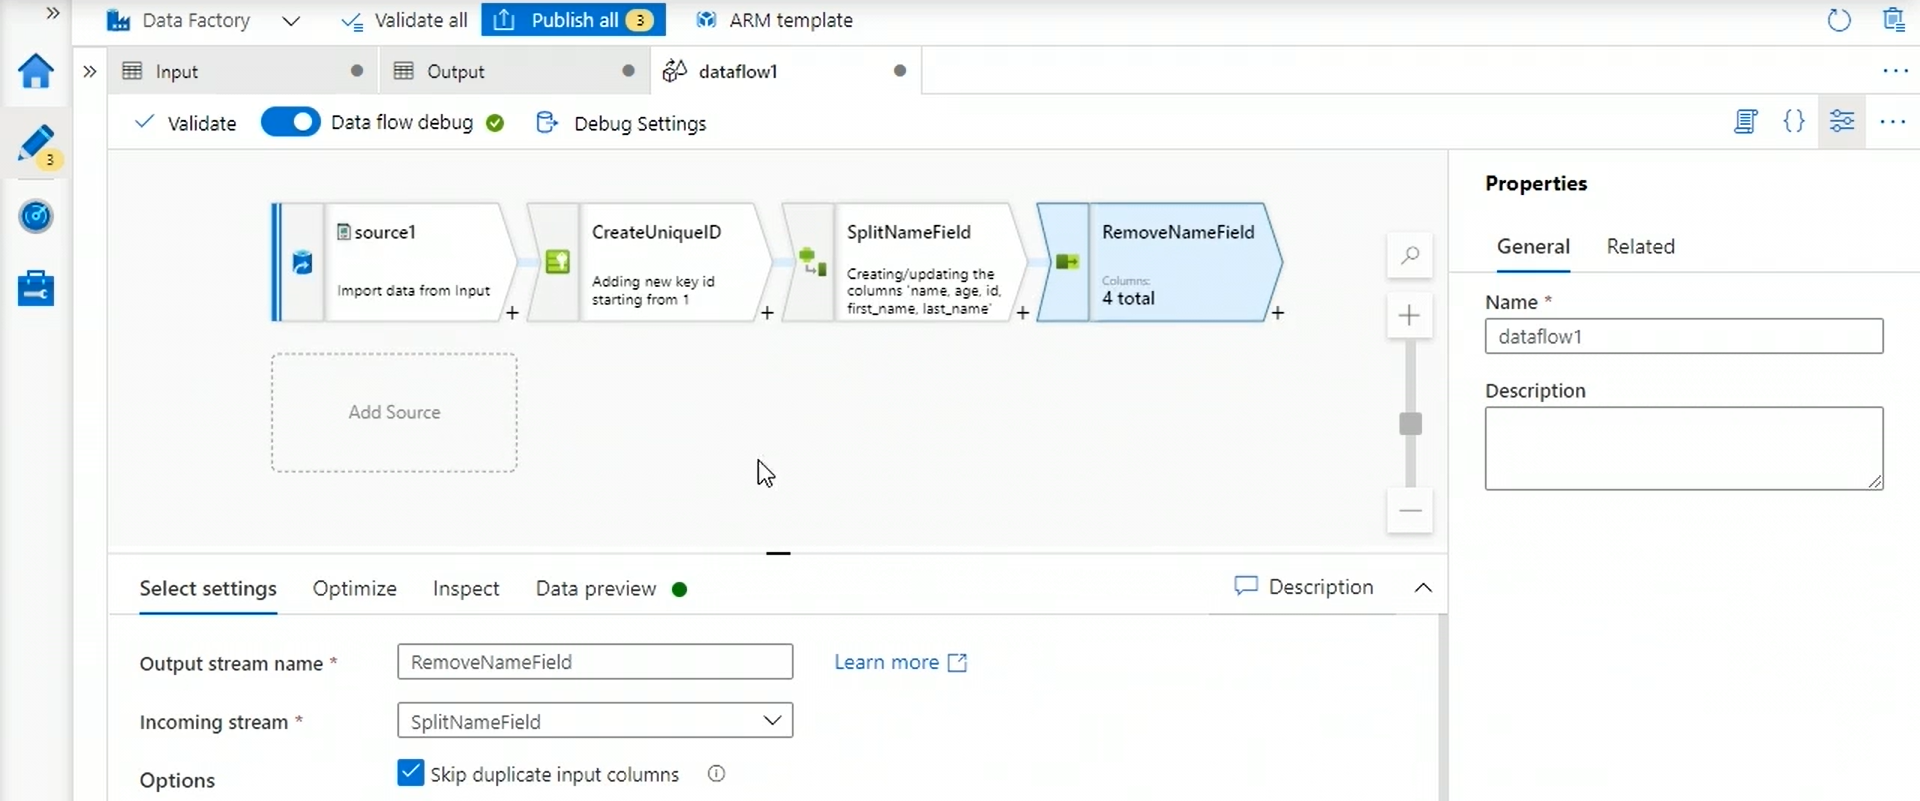Turn off Data flow debug switch
Screen dimensions: 1920x801
point(290,122)
